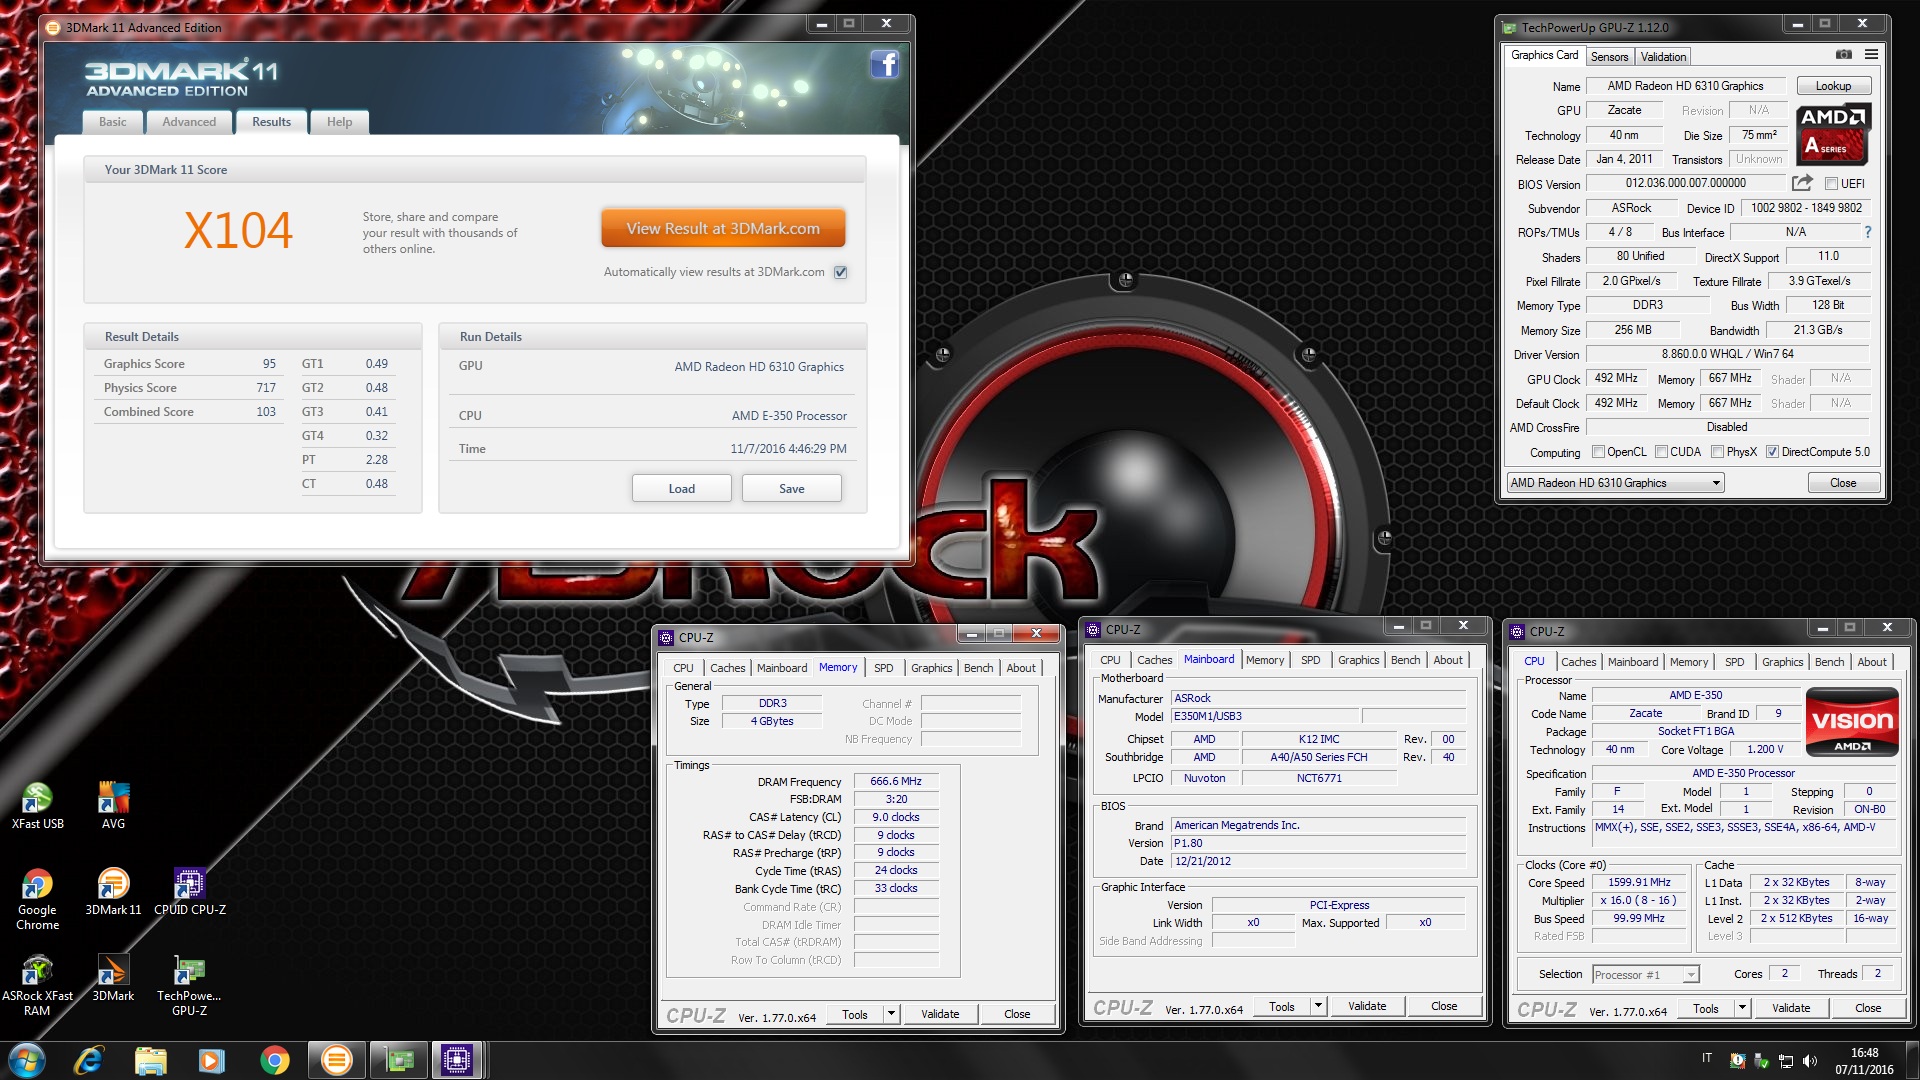Switch to the CPU-Z taskbar item

coord(457,1060)
